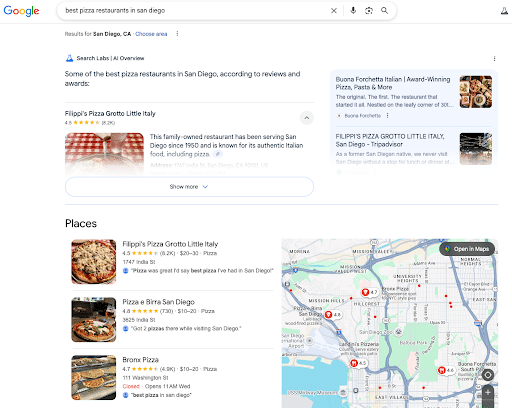512x408 pixels.
Task: Select the 4.6 Buona Forchetta map pin
Action: point(446,370)
